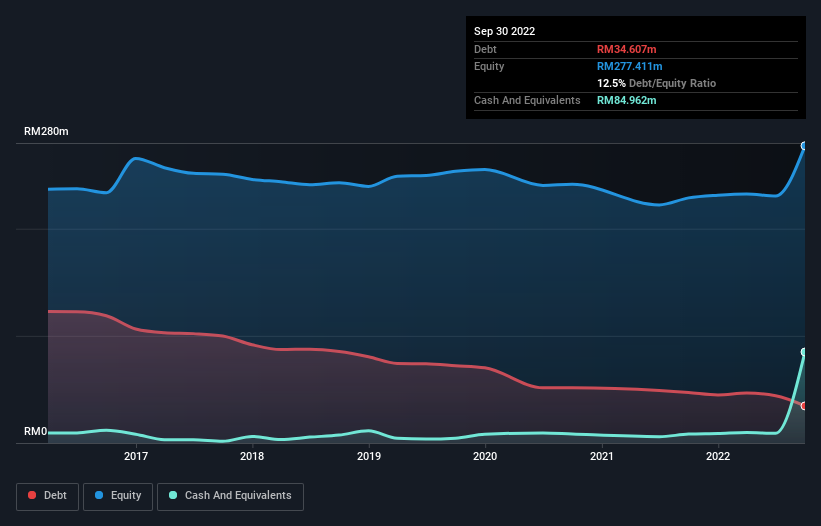Click the RM34.607m debt value
Viewport: 821px width, 526px height.
[626, 49]
